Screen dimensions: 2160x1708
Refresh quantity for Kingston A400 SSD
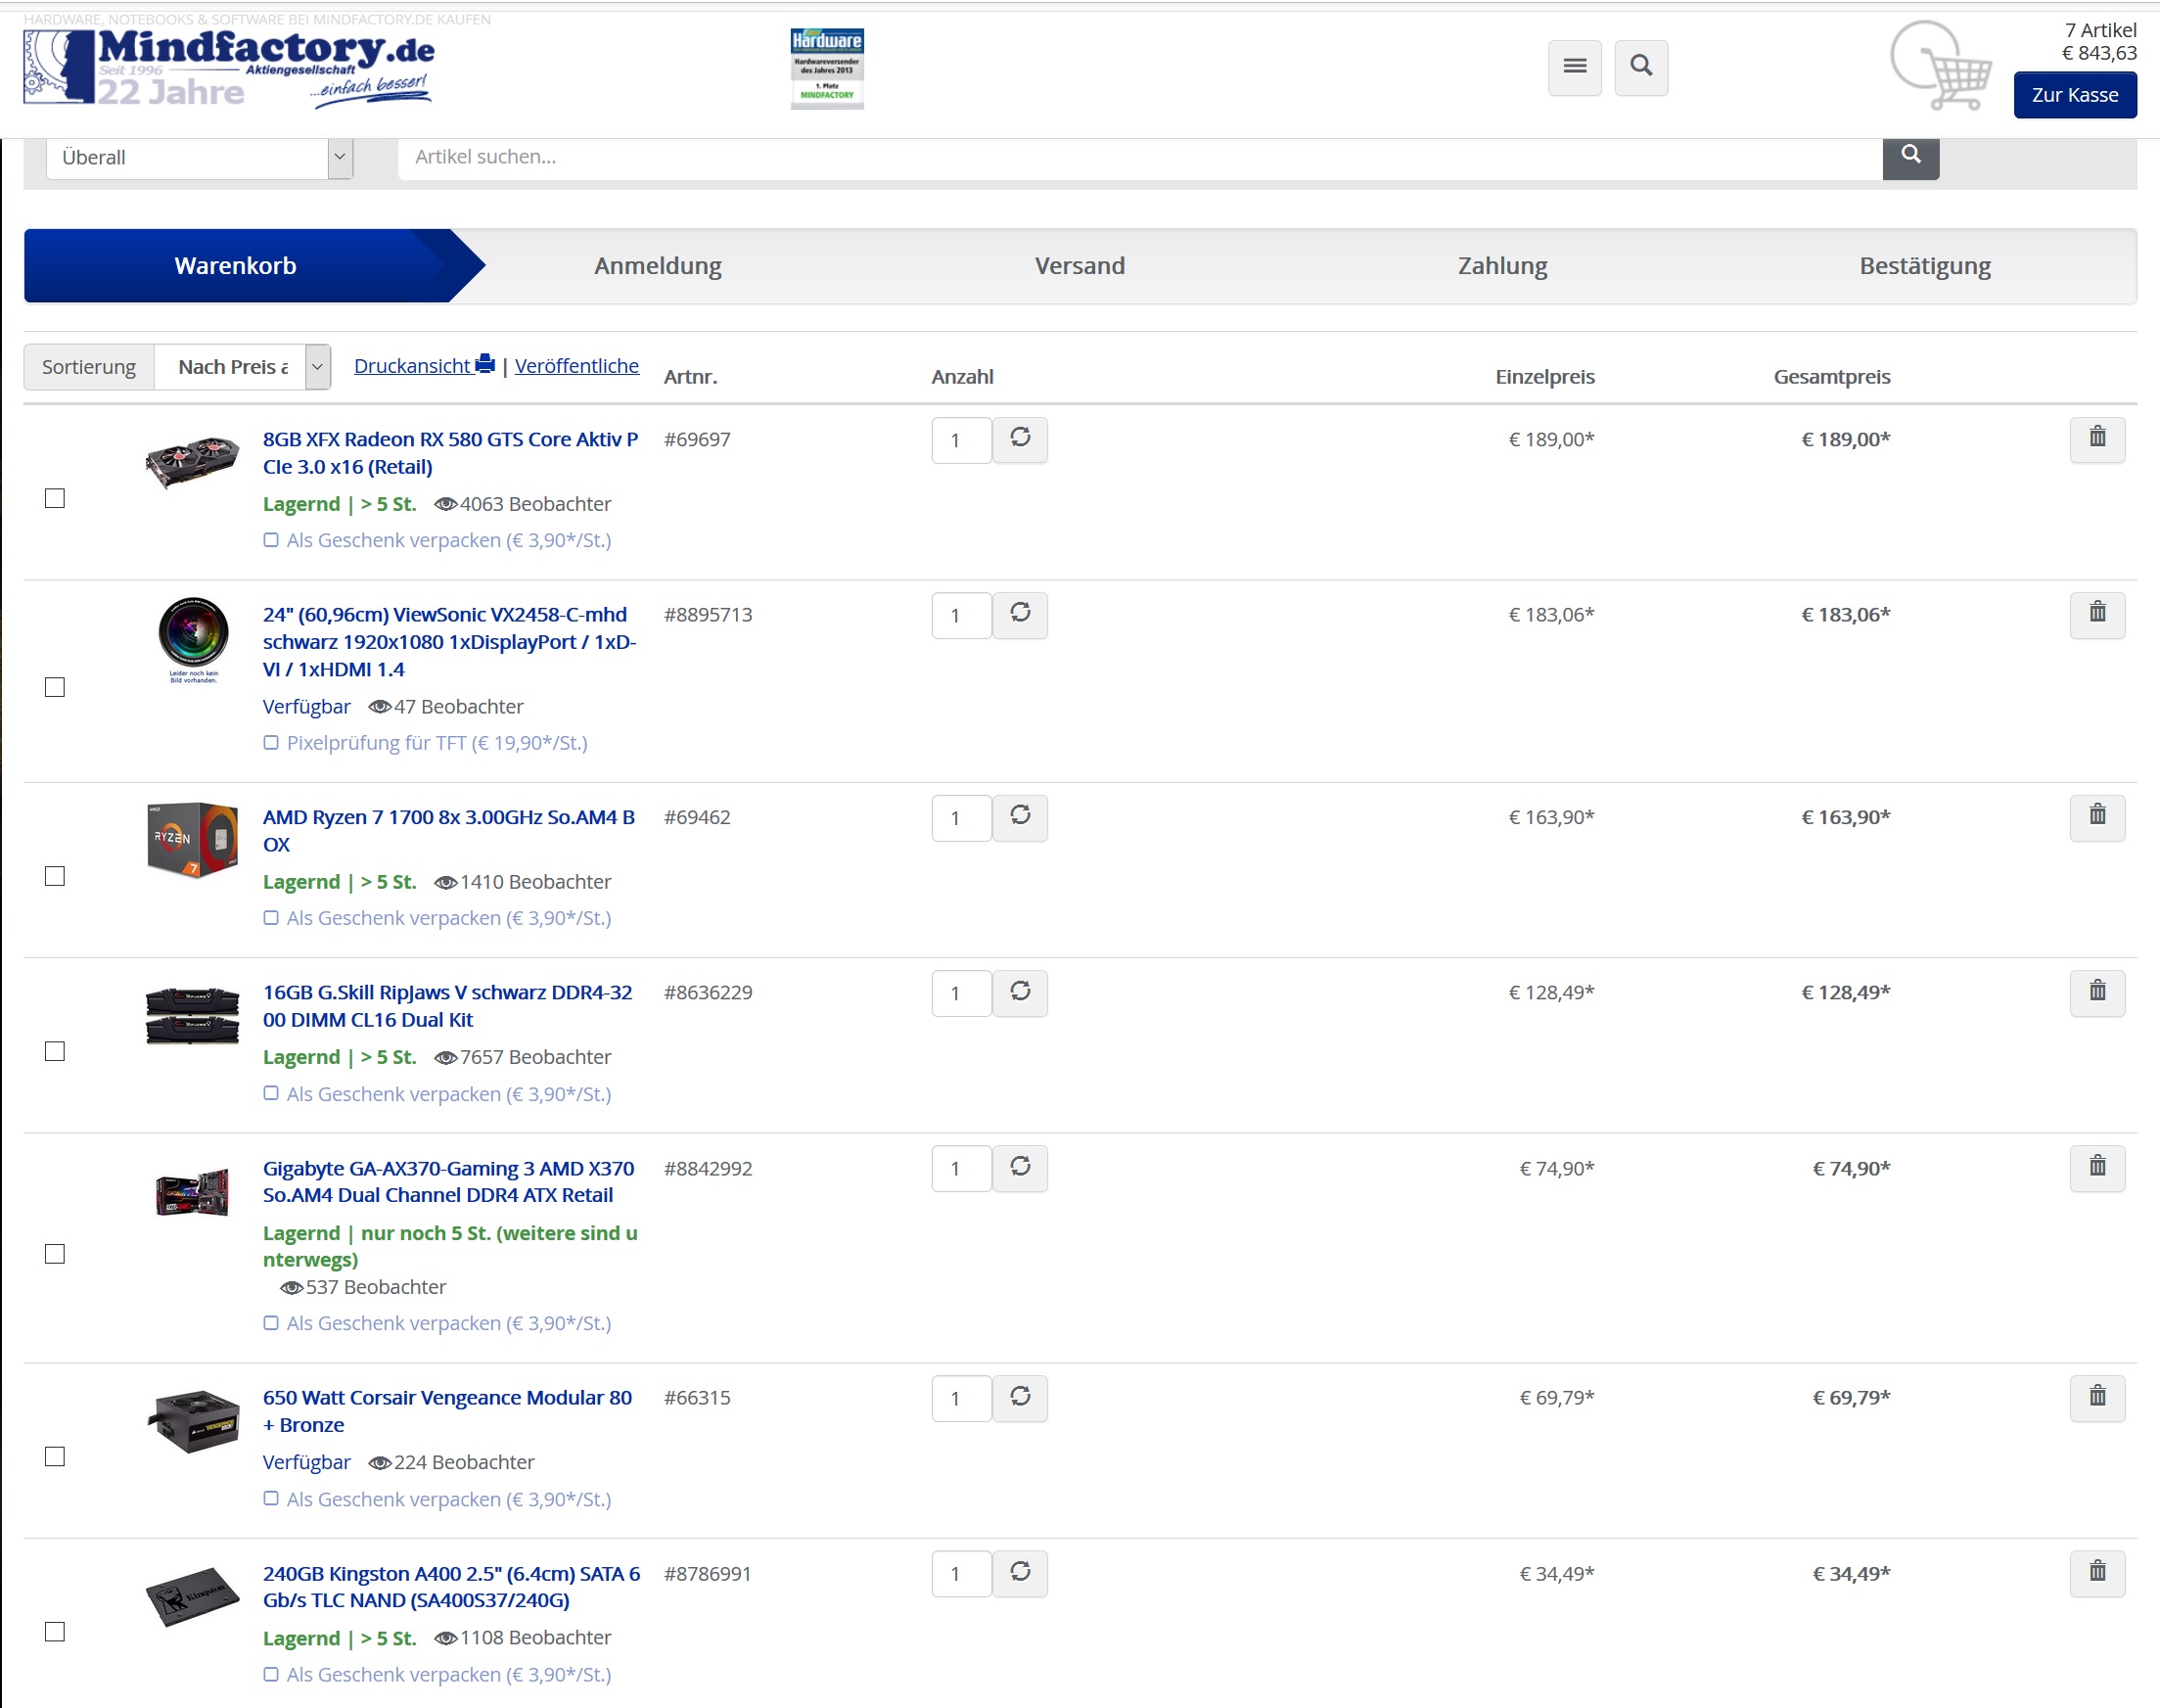click(x=1020, y=1573)
